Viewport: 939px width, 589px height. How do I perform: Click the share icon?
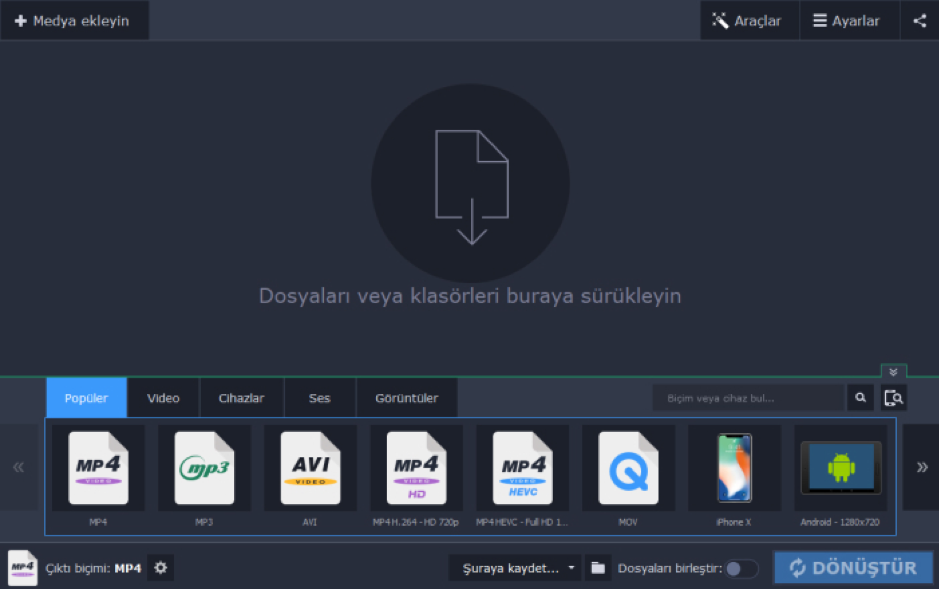pos(920,20)
